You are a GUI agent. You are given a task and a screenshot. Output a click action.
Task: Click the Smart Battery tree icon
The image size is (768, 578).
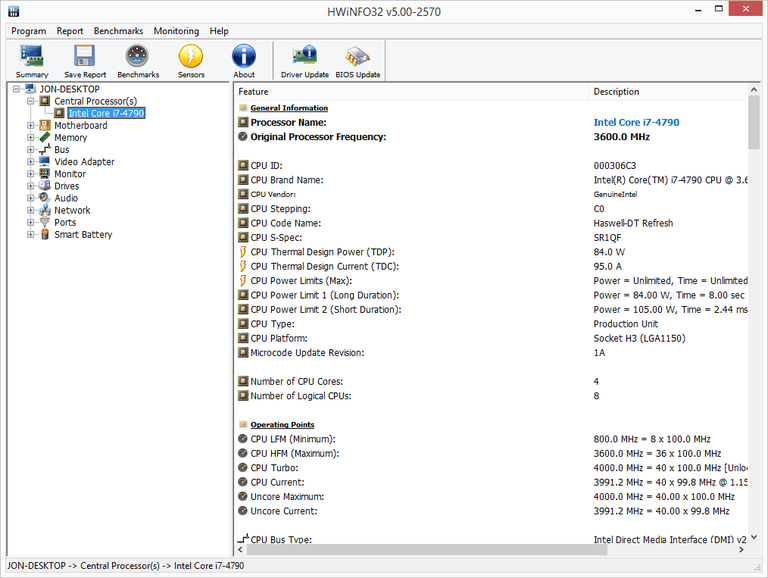tap(45, 234)
